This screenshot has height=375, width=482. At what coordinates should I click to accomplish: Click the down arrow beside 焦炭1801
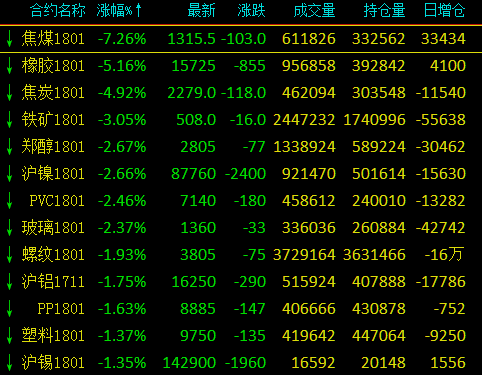click(10, 93)
